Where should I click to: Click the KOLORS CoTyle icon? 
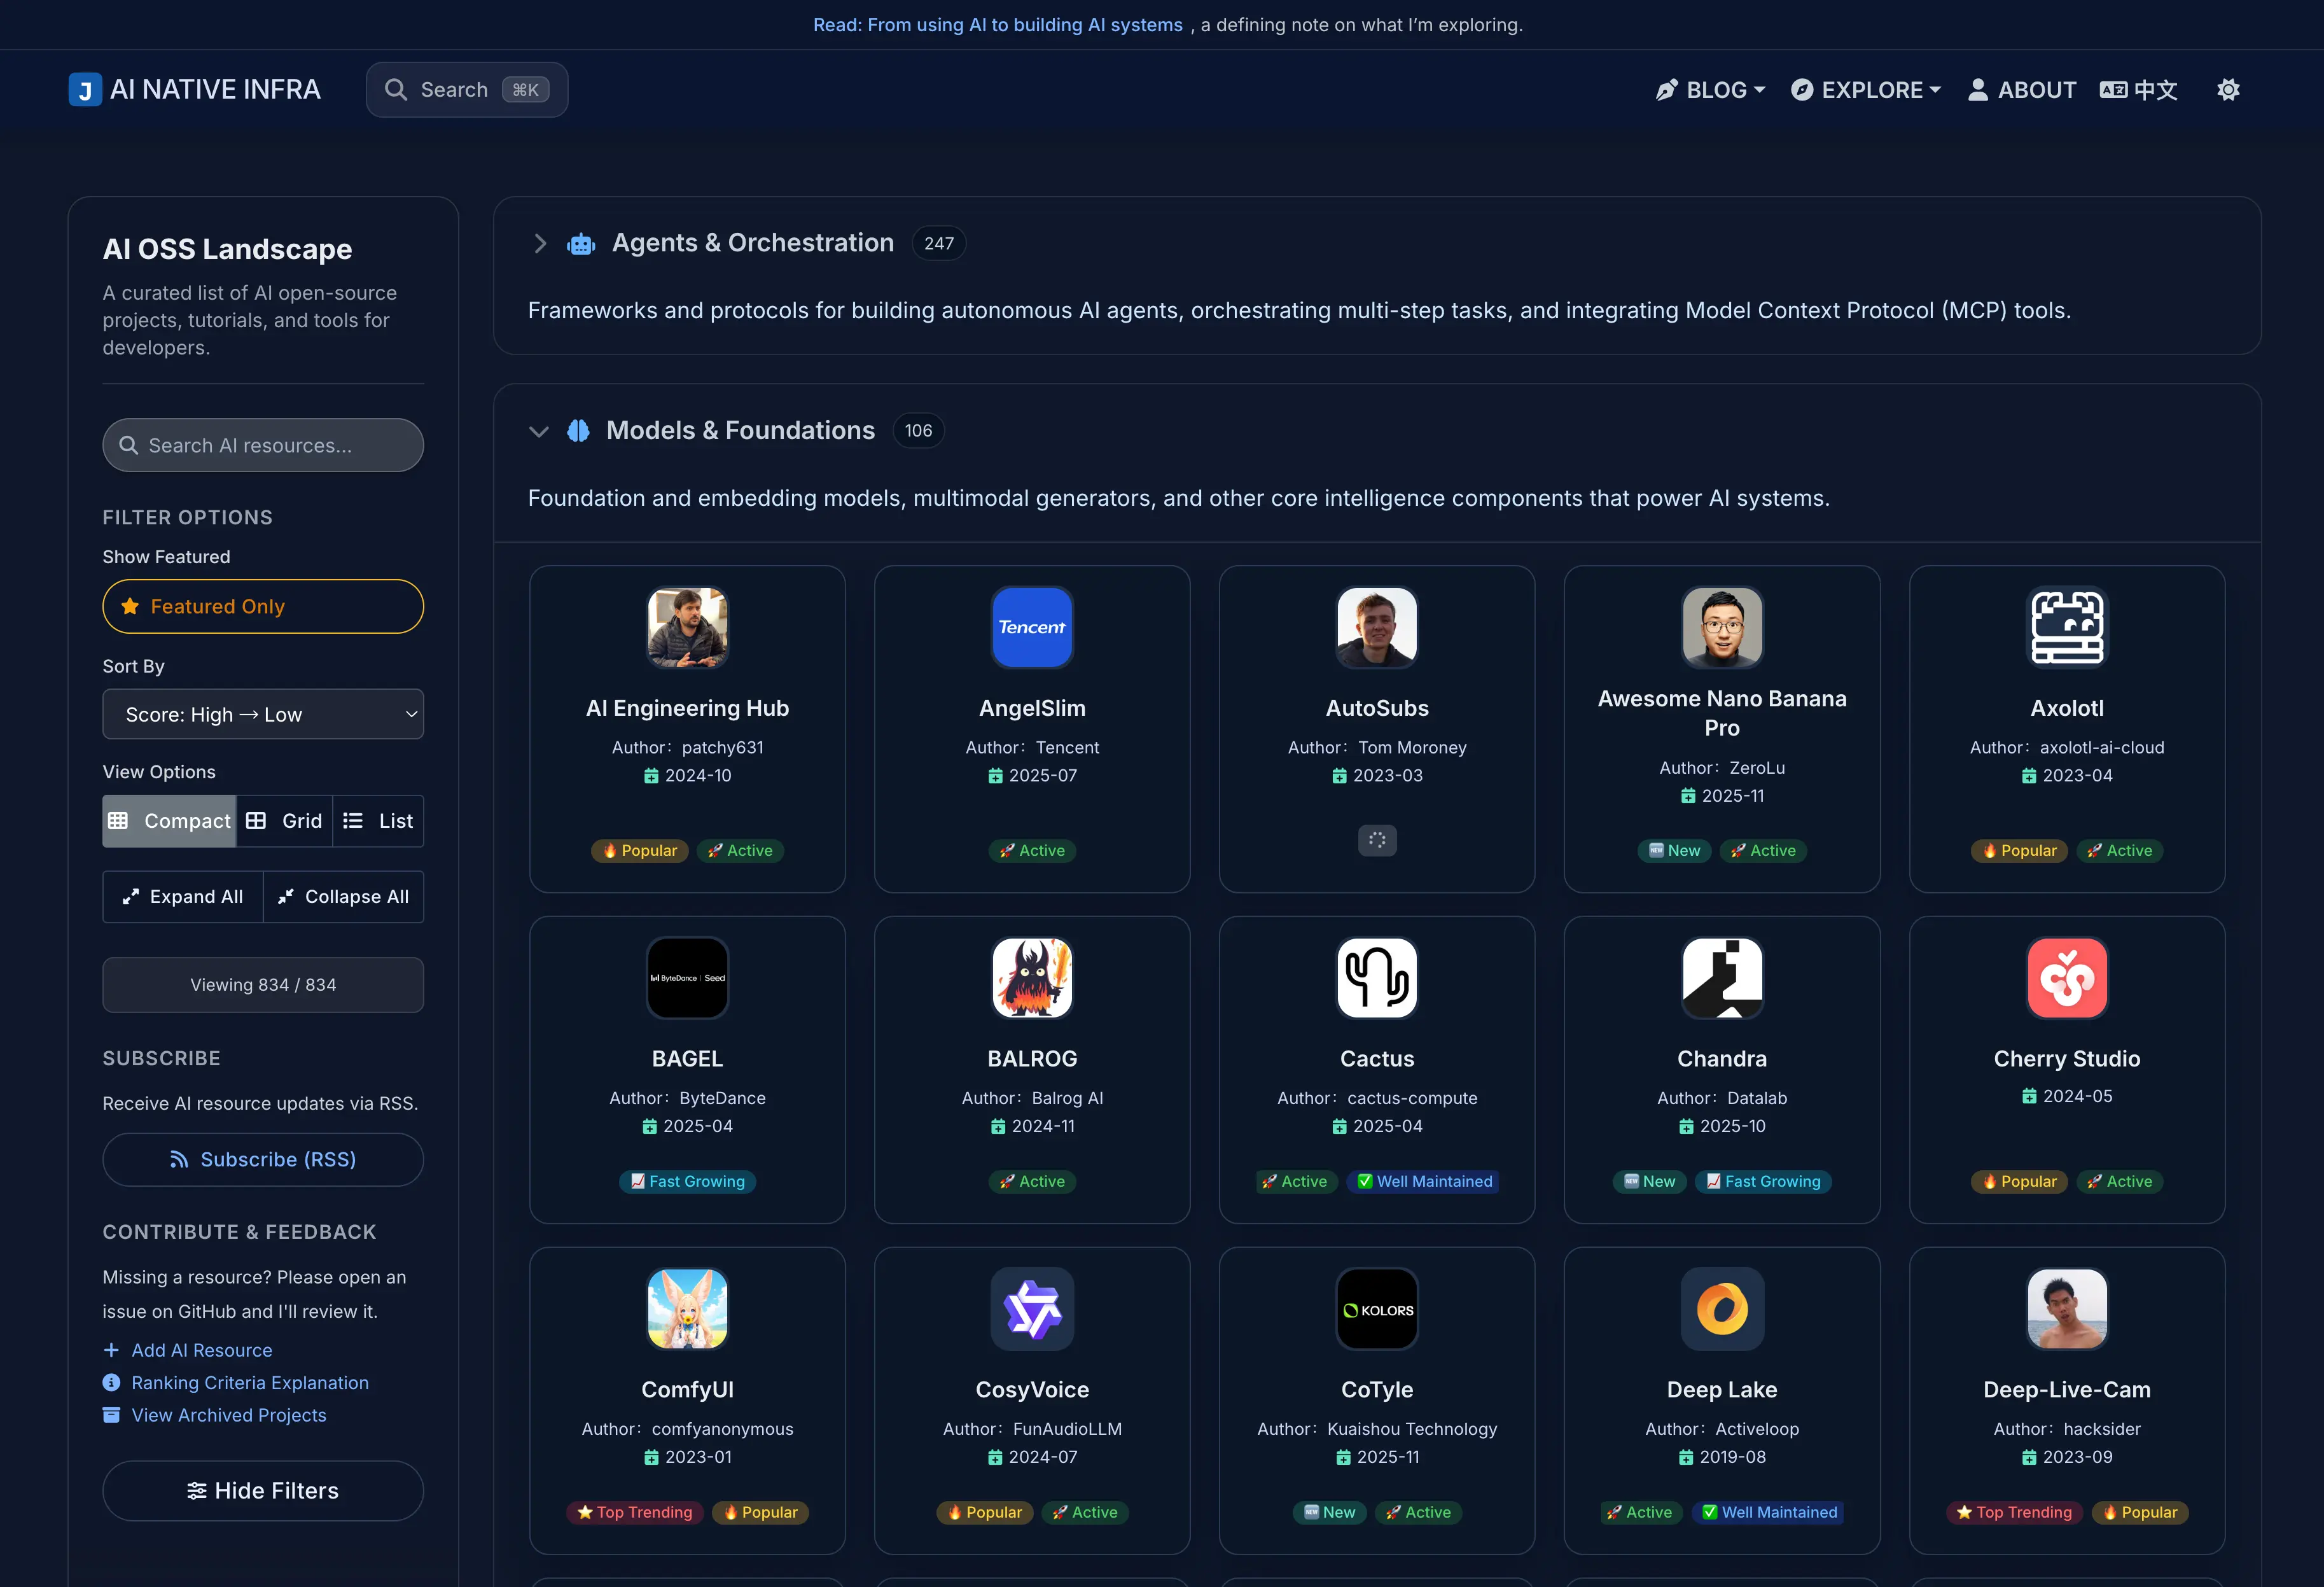point(1377,1308)
